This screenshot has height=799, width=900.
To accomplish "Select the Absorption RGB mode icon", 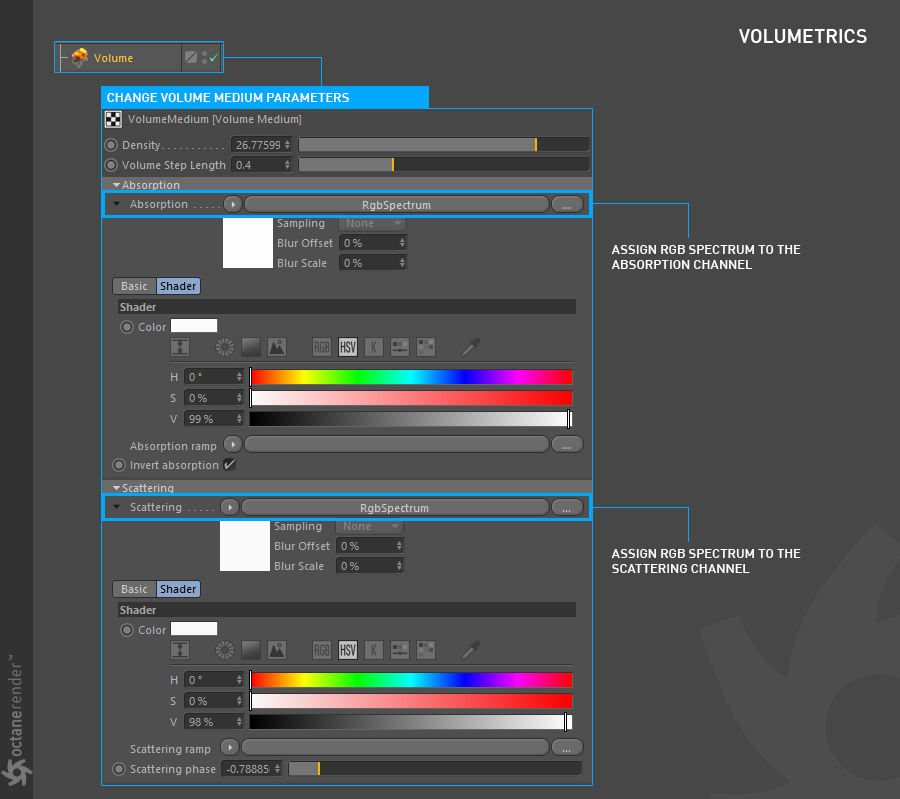I will tap(322, 347).
